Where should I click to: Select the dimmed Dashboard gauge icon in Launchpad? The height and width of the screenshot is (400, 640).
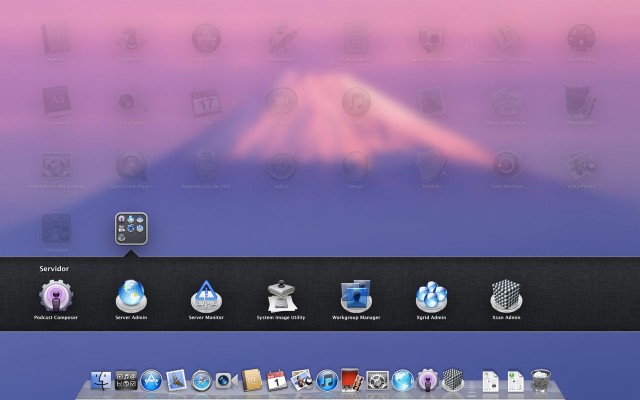(x=581, y=39)
